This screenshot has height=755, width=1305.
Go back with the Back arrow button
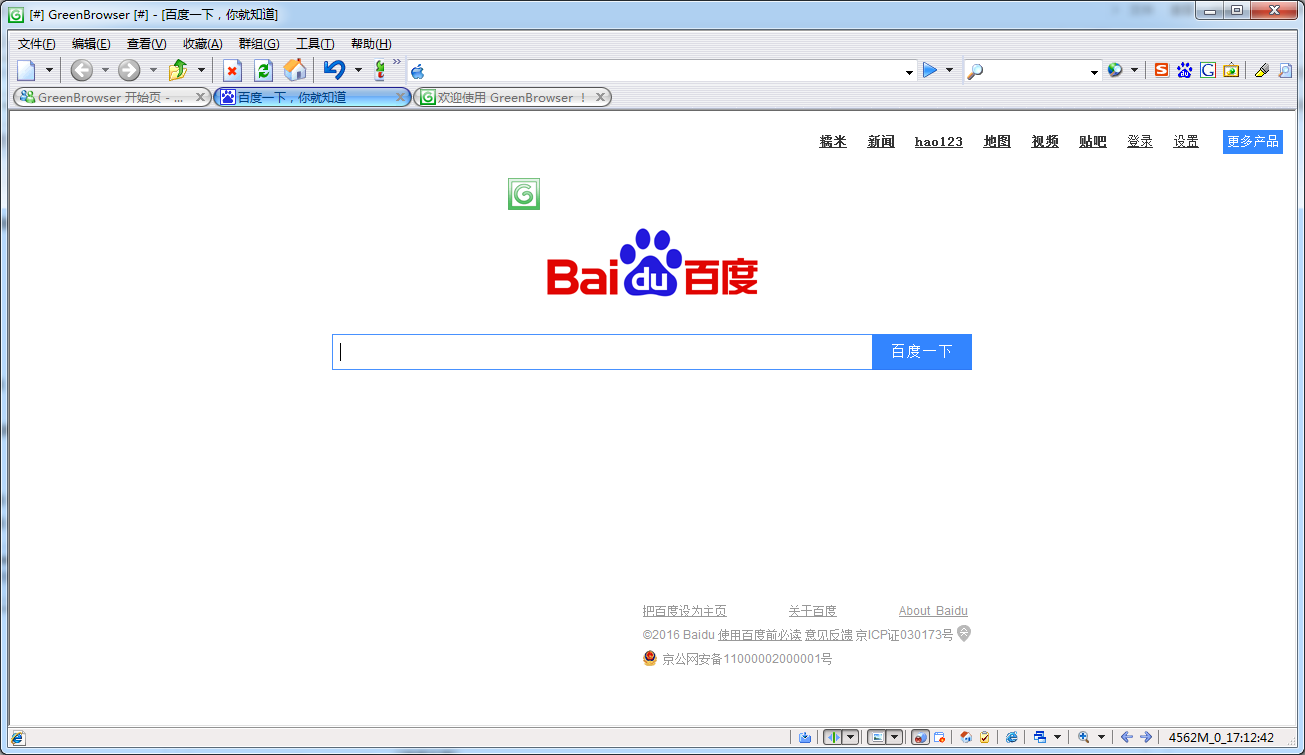coord(82,70)
